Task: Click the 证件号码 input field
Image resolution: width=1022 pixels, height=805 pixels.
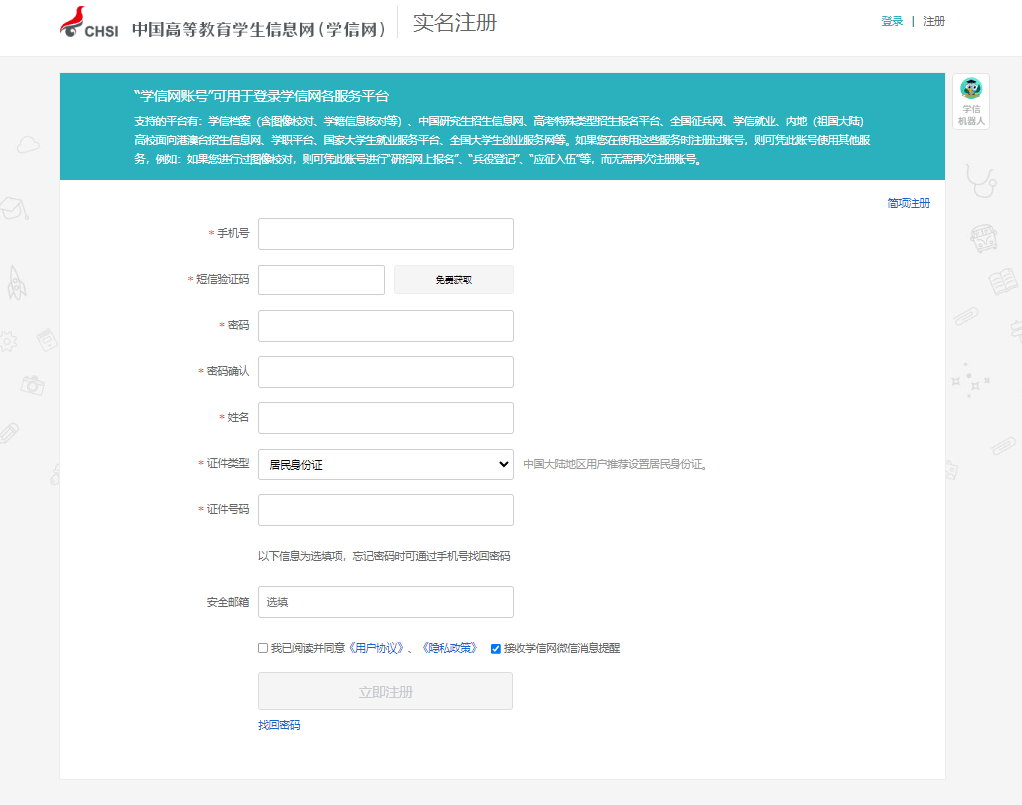Action: (x=385, y=509)
